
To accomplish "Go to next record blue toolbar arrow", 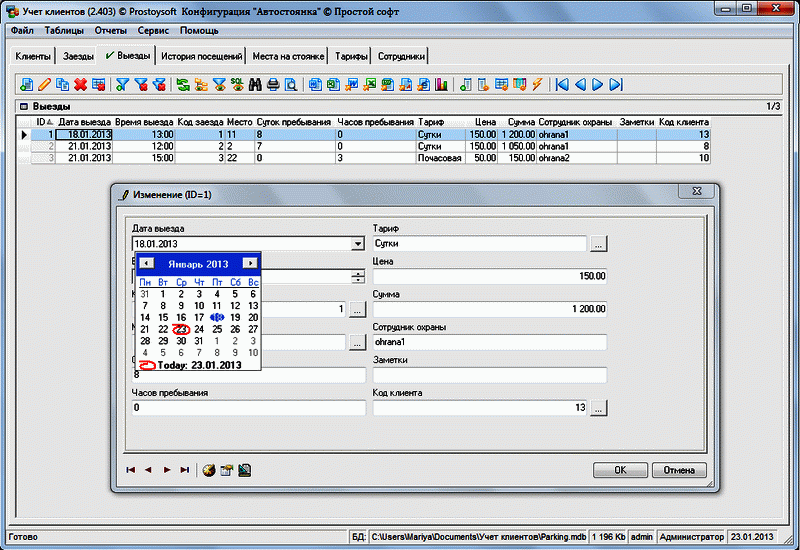I will 597,85.
